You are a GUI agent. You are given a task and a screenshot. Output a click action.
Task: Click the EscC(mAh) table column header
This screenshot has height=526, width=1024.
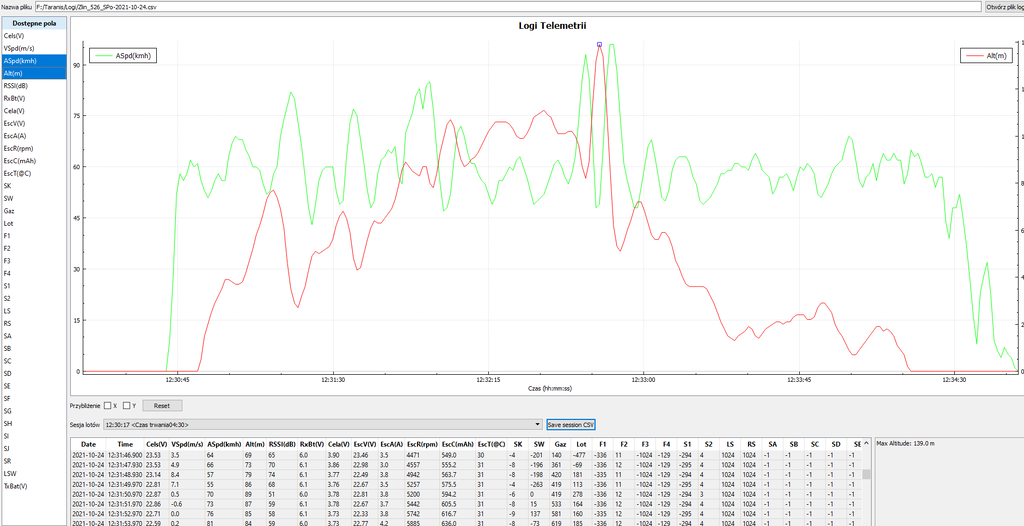(458, 444)
